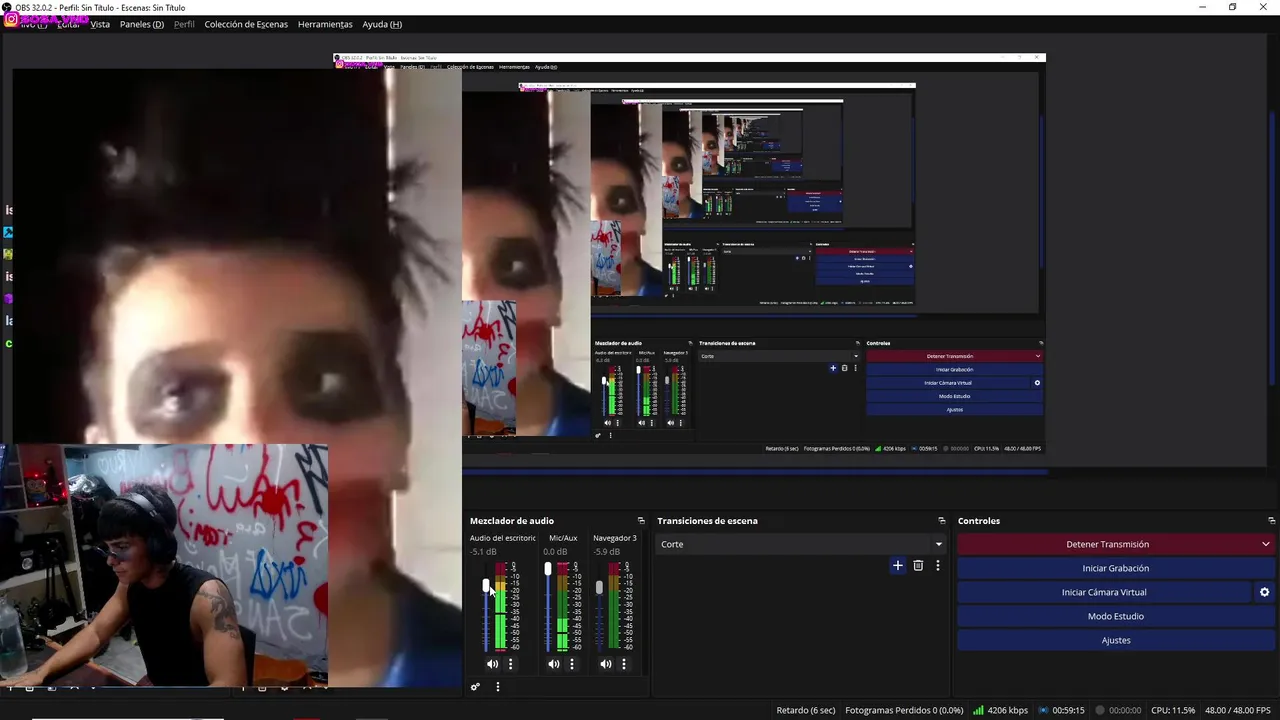Click the 00:00:00 recording timer
This screenshot has height=720, width=1280.
[x=1125, y=710]
